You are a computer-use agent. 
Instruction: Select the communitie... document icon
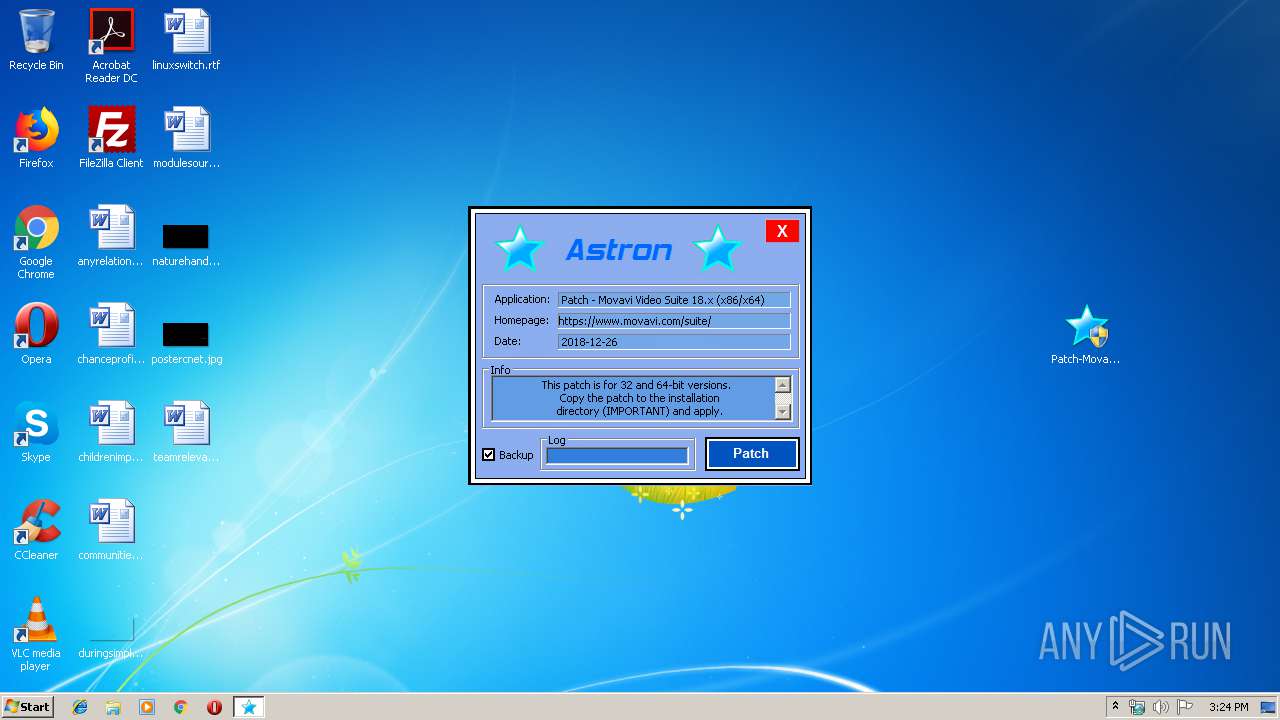pos(111,530)
